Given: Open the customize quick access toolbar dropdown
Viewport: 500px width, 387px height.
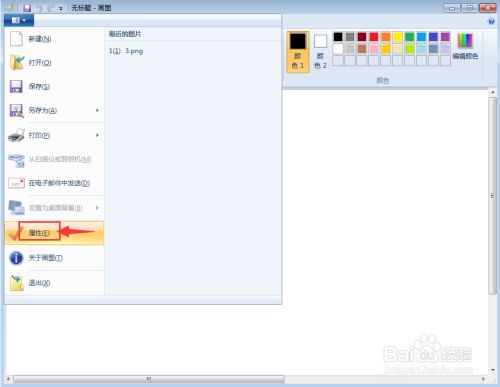Looking at the screenshot, I should (61, 9).
